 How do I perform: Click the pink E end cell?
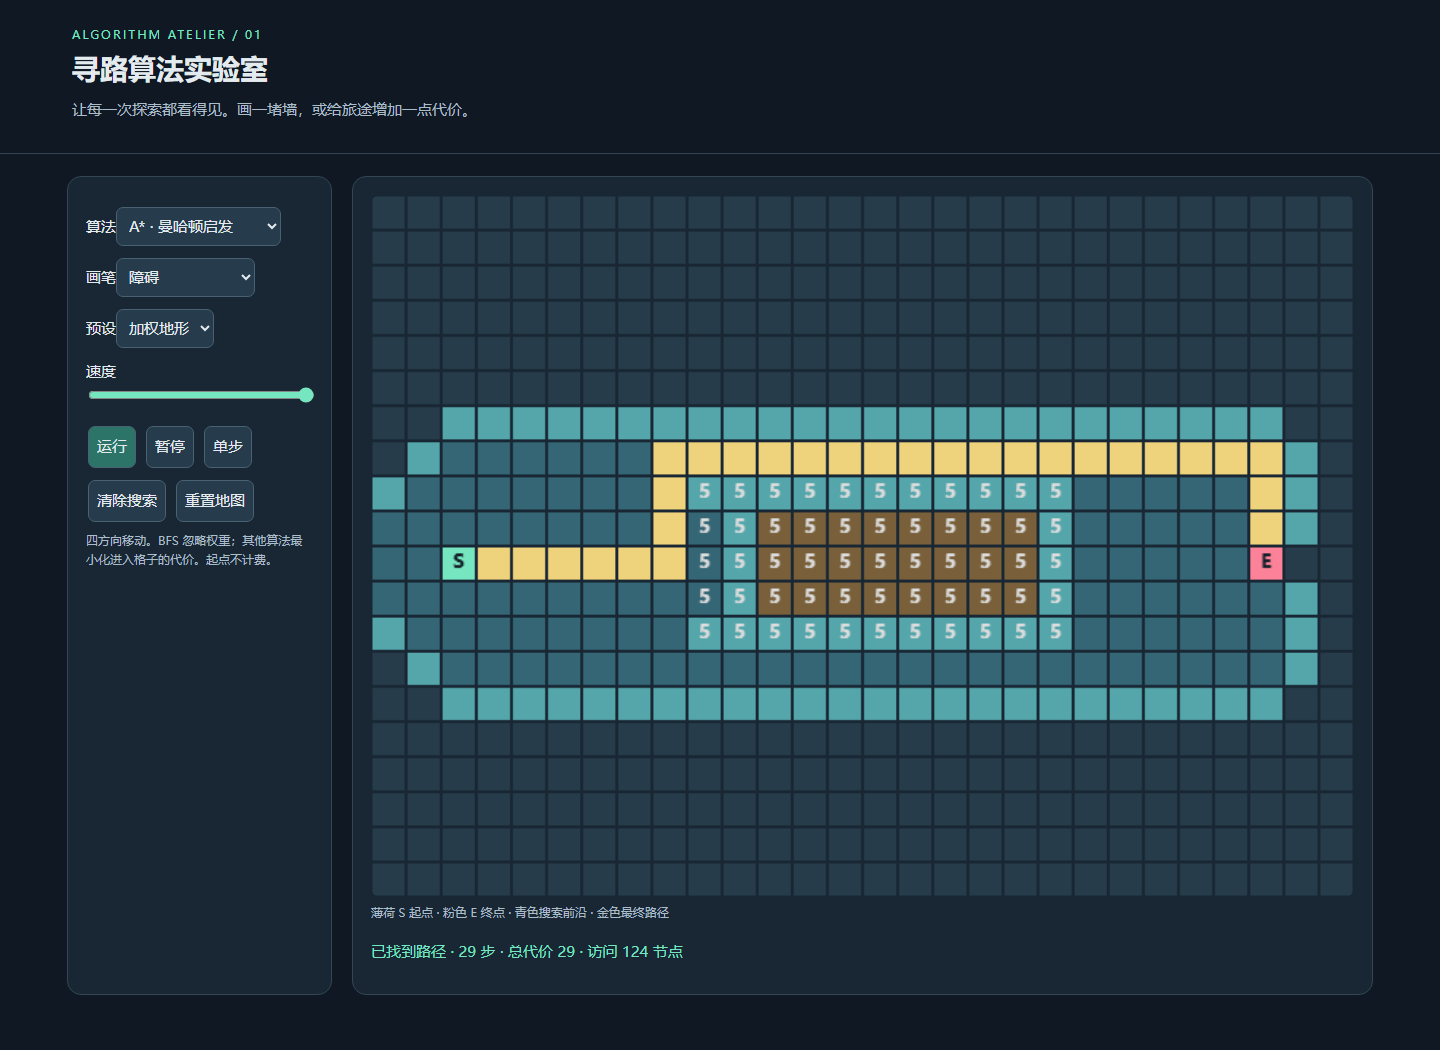1266,563
